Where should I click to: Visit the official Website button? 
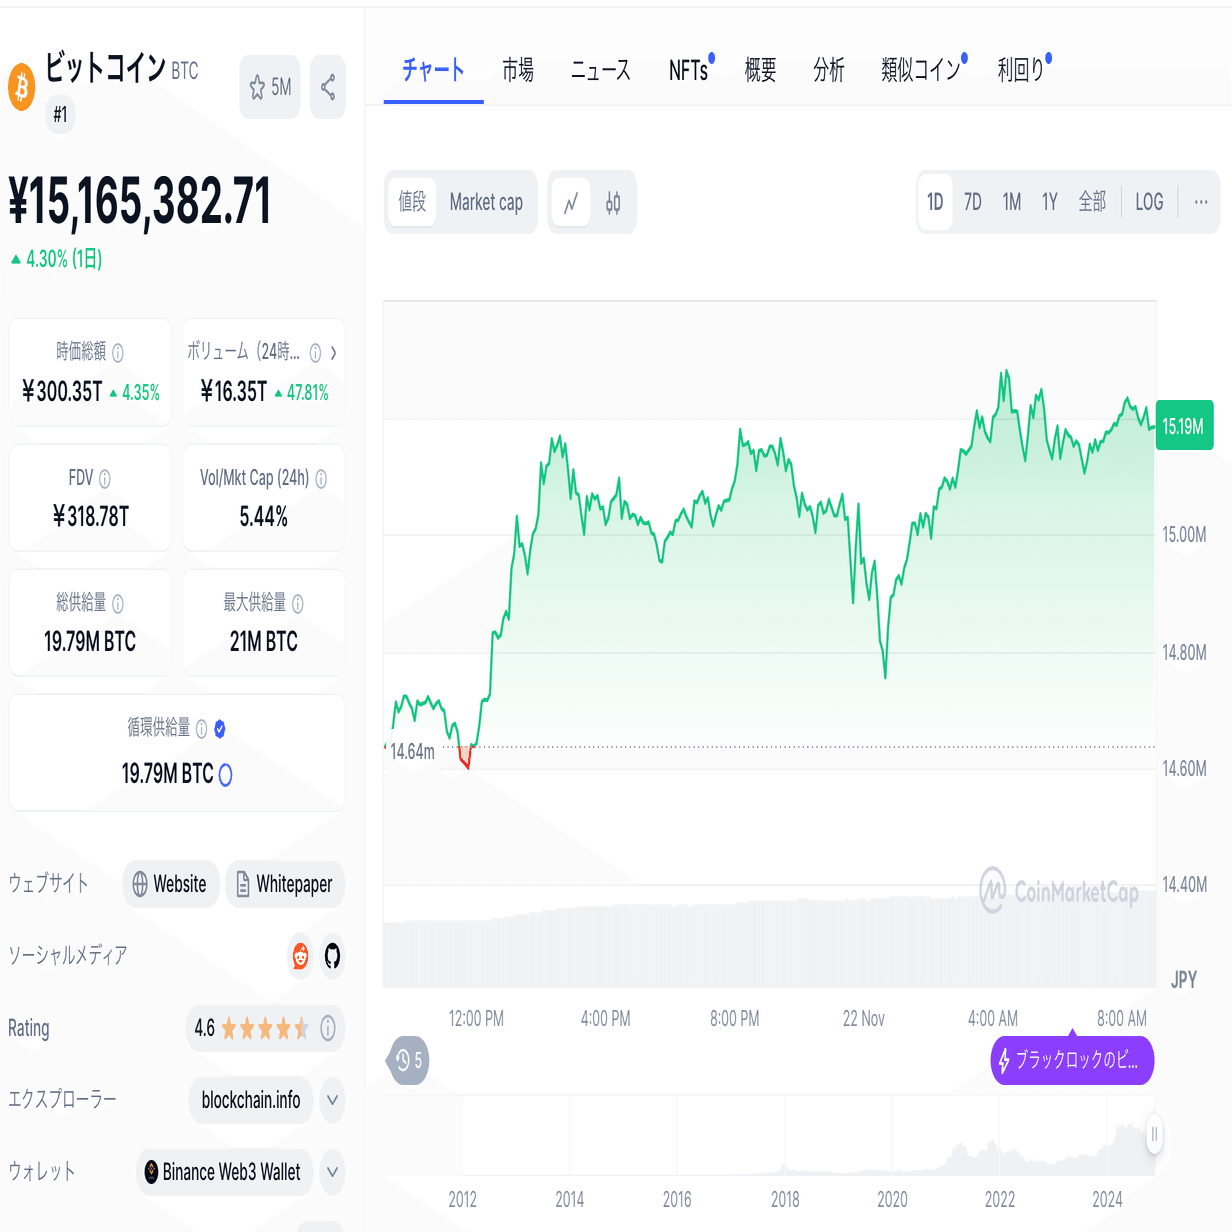[x=170, y=884]
